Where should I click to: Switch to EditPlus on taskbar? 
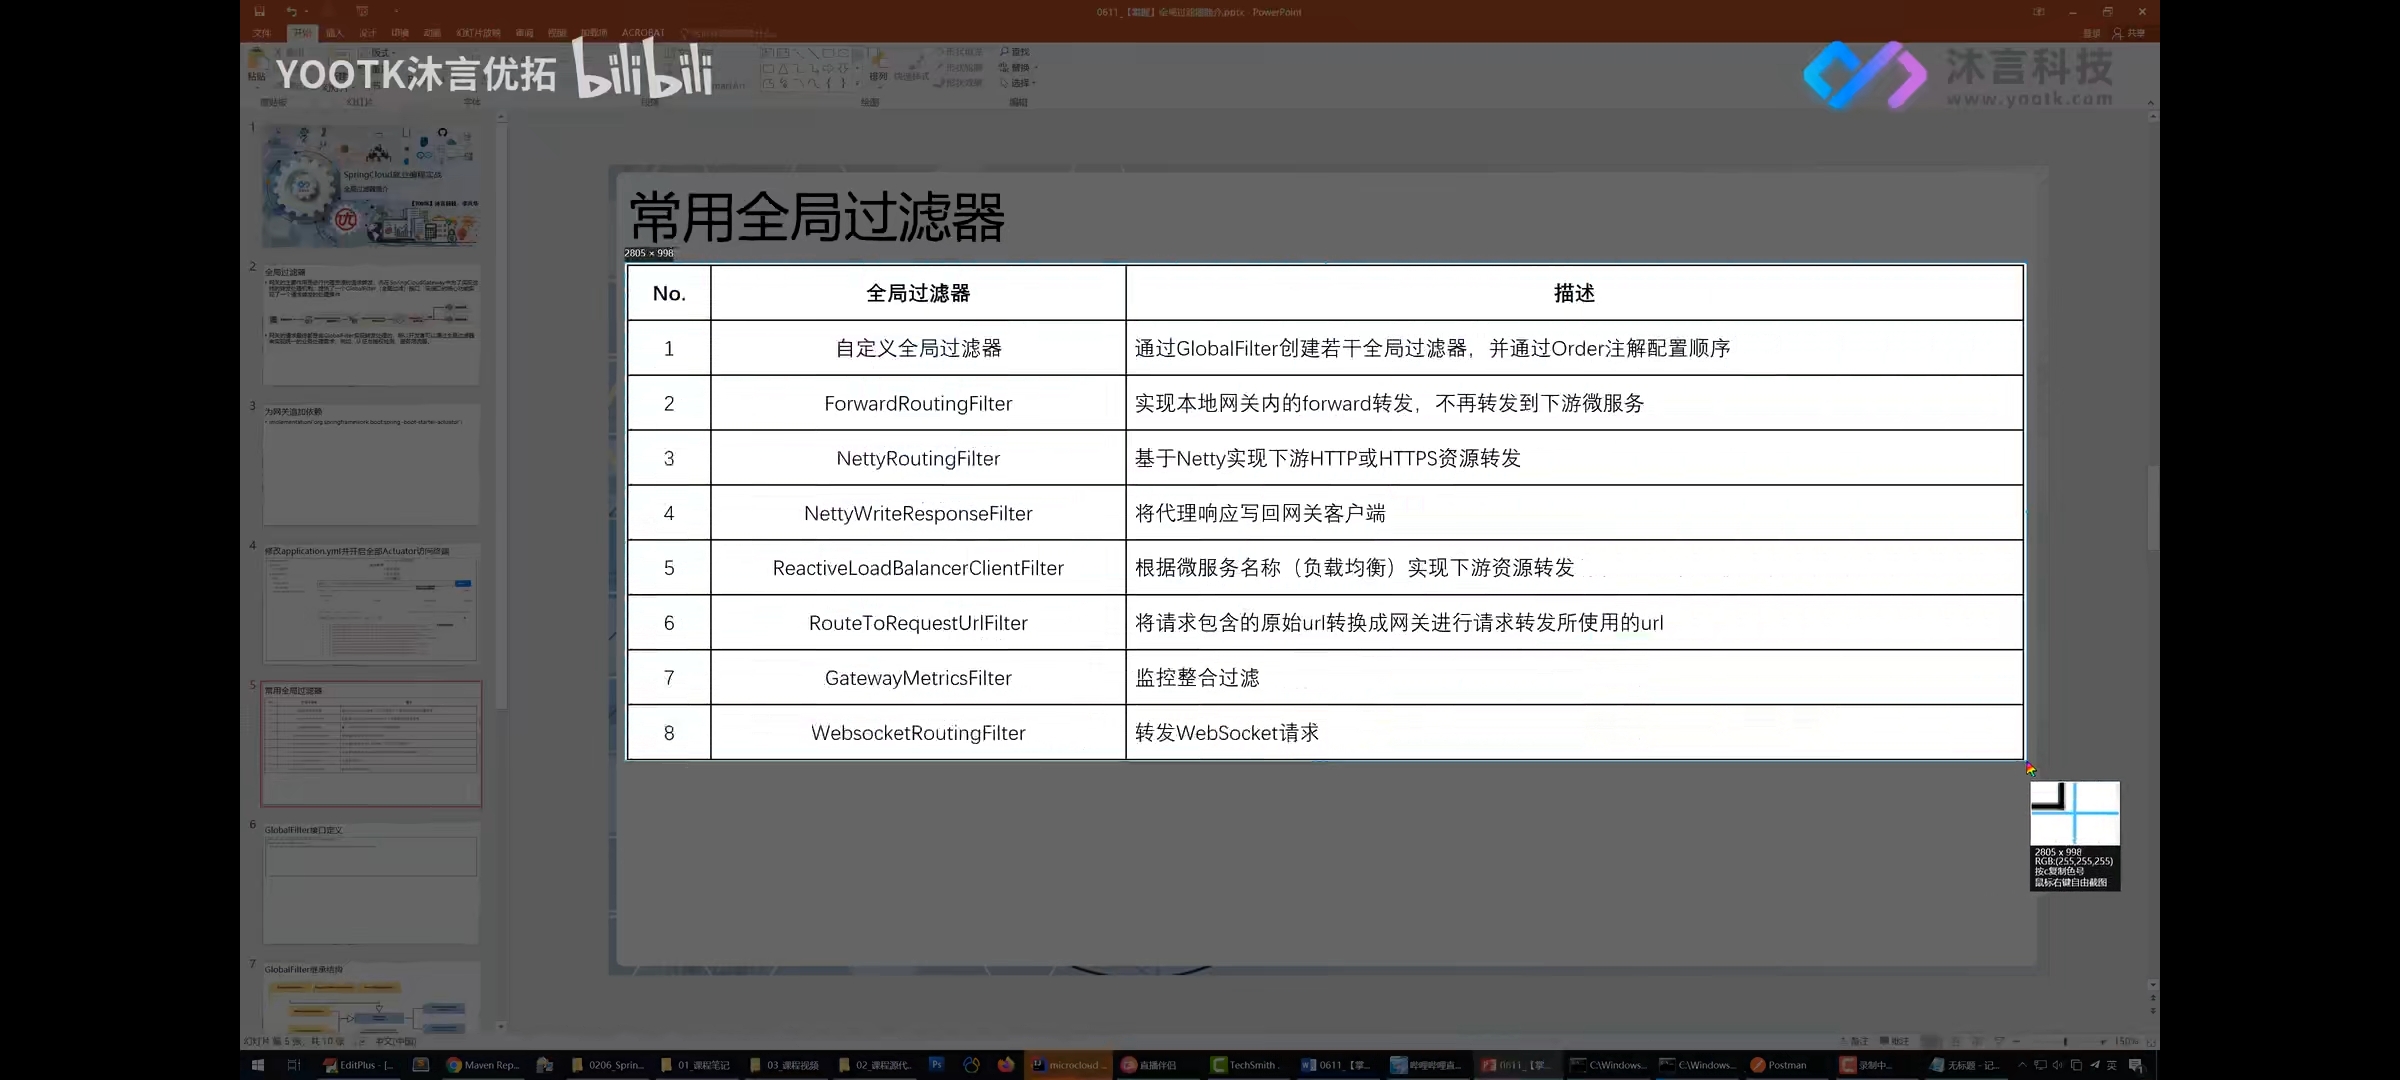(x=358, y=1065)
